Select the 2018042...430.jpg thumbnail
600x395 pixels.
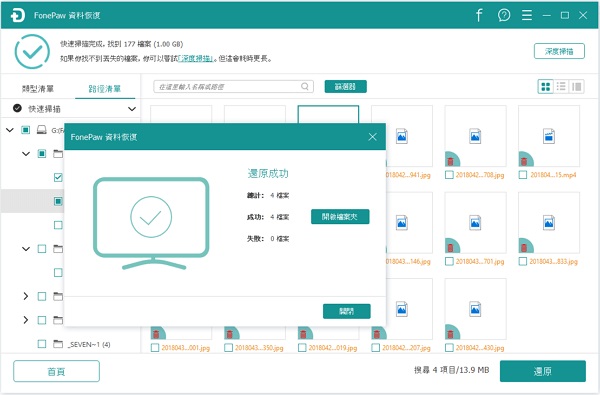(x=475, y=309)
